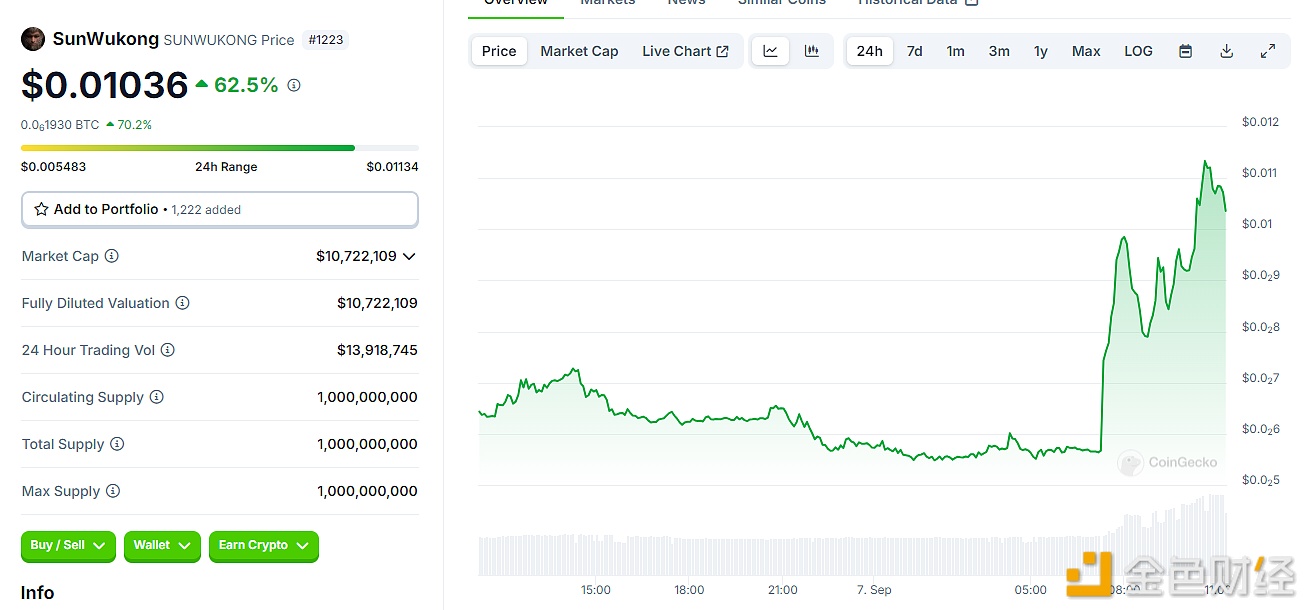Download chart data icon
Image resolution: width=1308 pixels, height=610 pixels.
click(x=1227, y=51)
